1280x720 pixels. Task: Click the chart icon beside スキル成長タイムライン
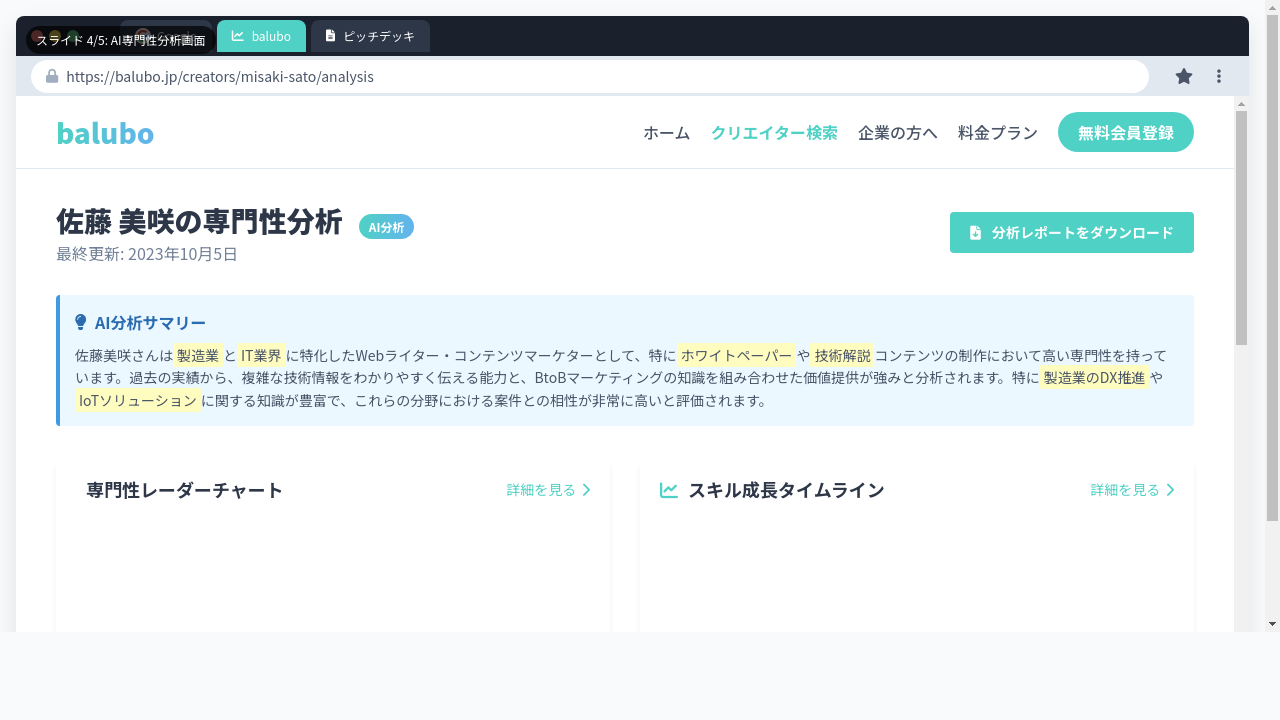coord(669,490)
